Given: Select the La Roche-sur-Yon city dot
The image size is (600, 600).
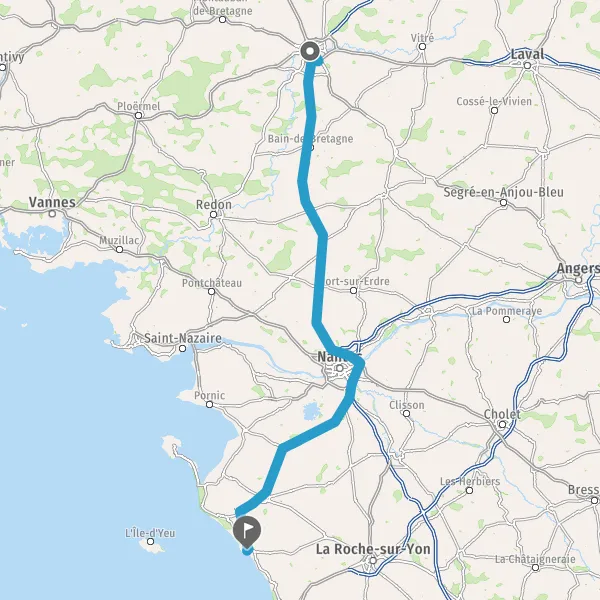Looking at the screenshot, I should point(373,561).
